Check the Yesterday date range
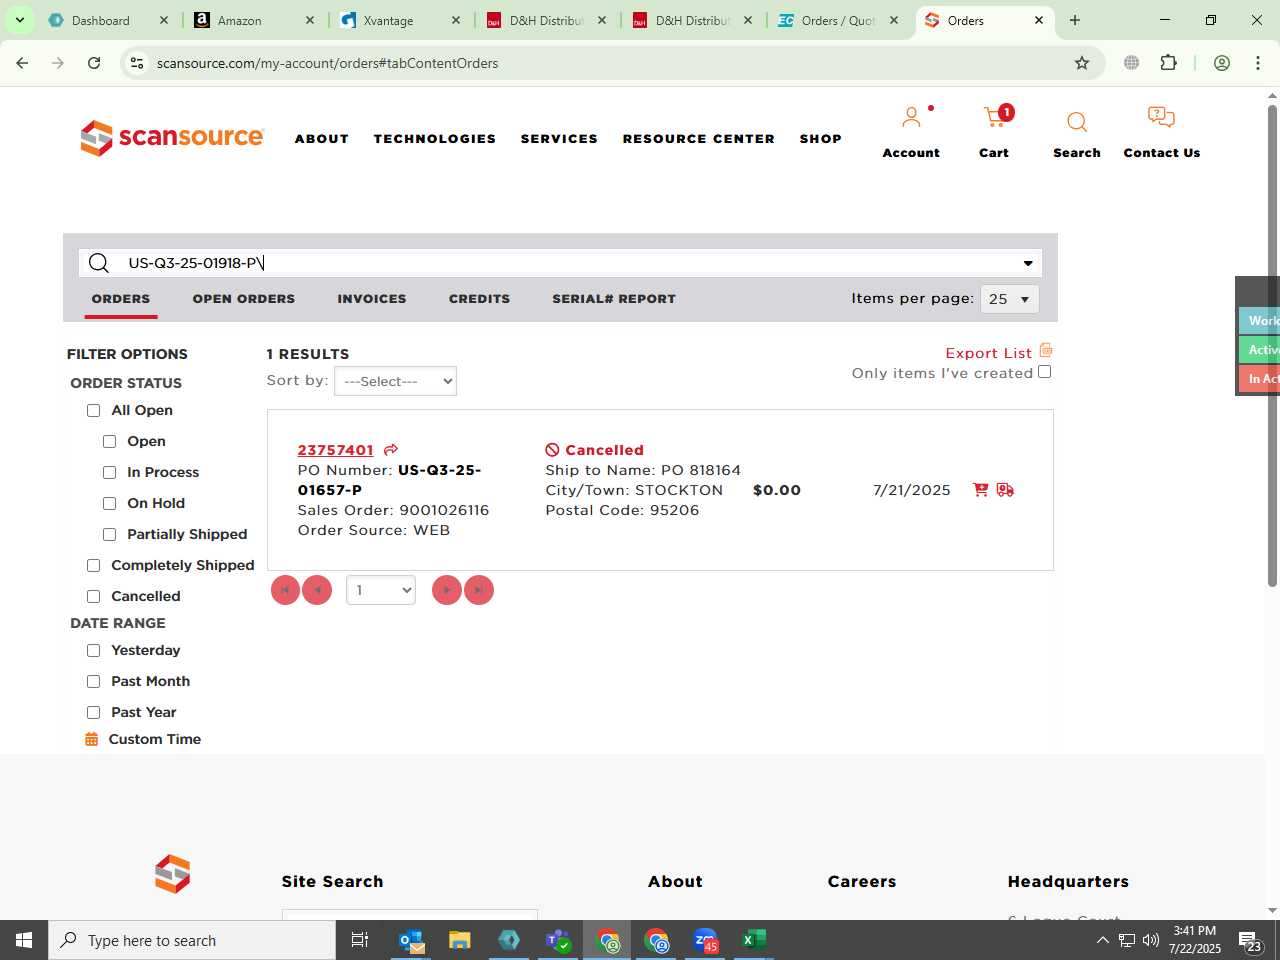 pos(94,651)
